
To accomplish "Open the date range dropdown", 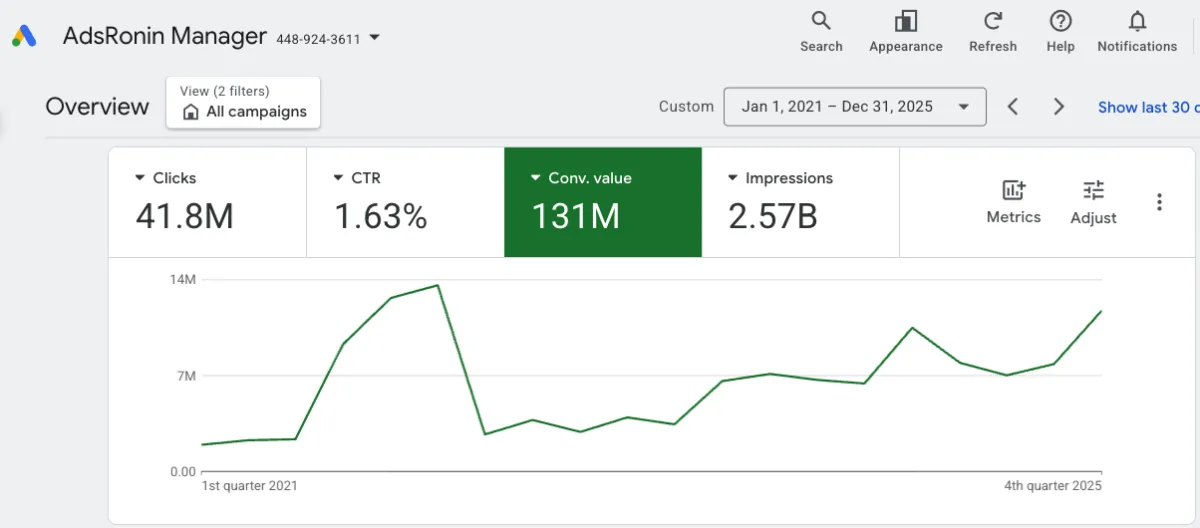I will (855, 107).
